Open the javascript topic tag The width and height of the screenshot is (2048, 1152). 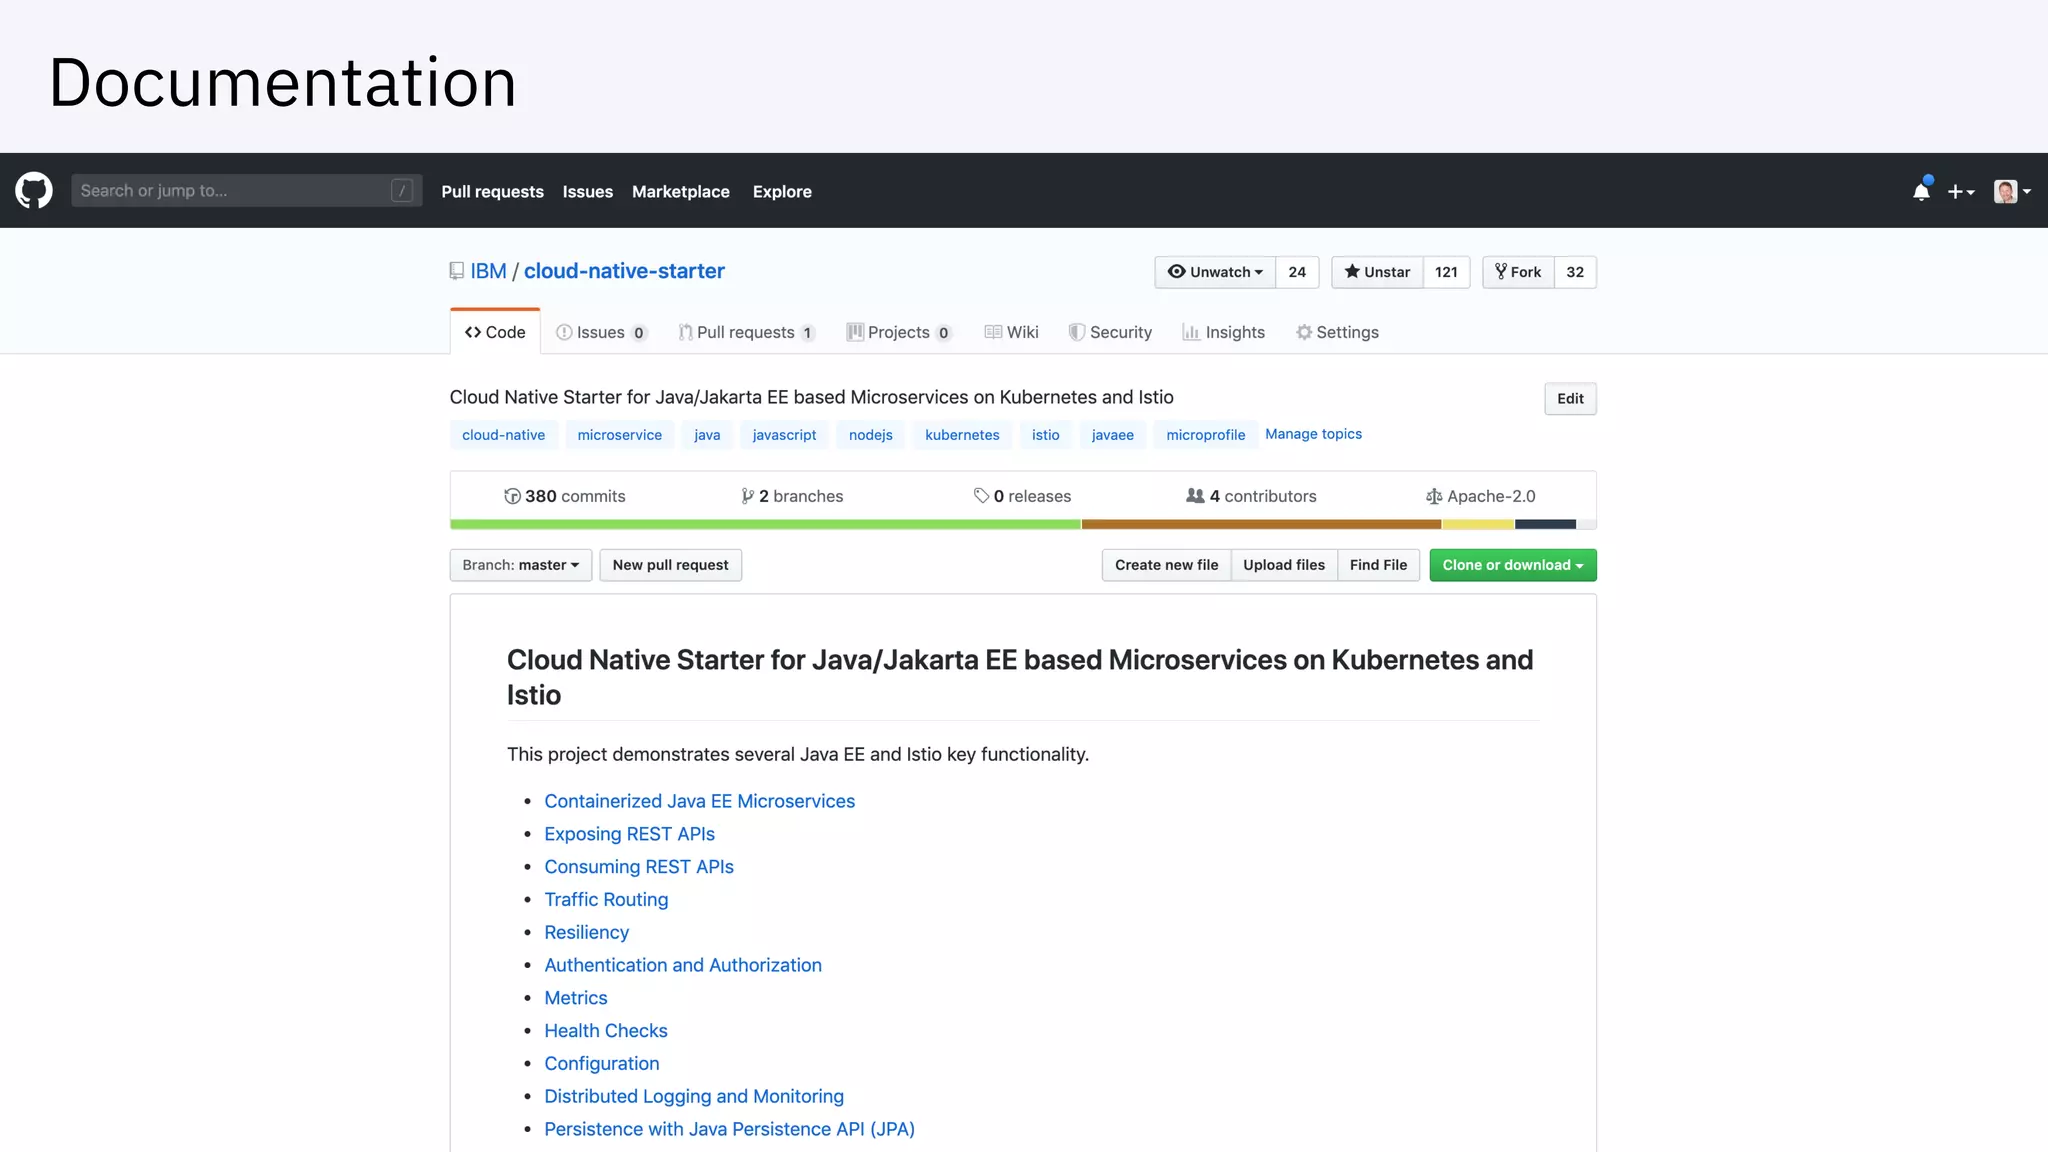tap(784, 435)
